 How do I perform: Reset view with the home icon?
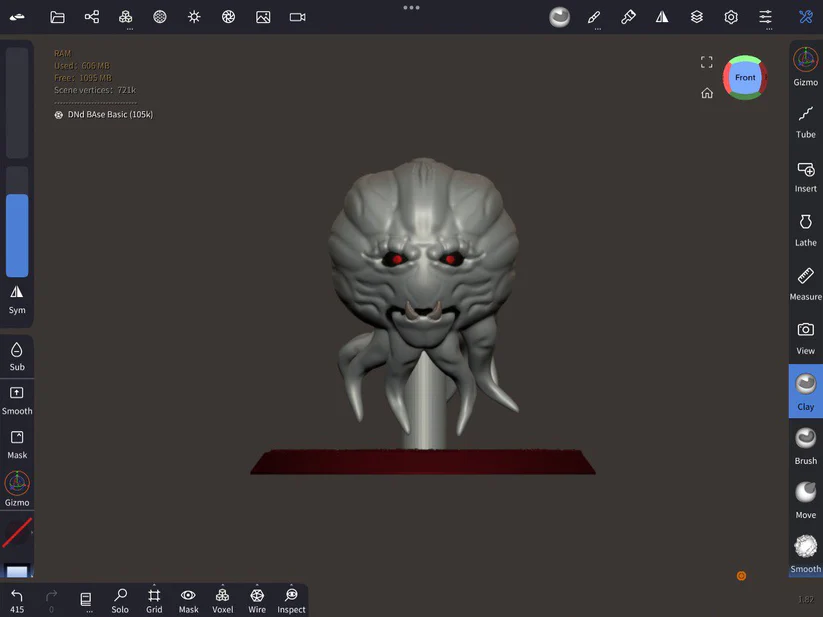[x=707, y=93]
